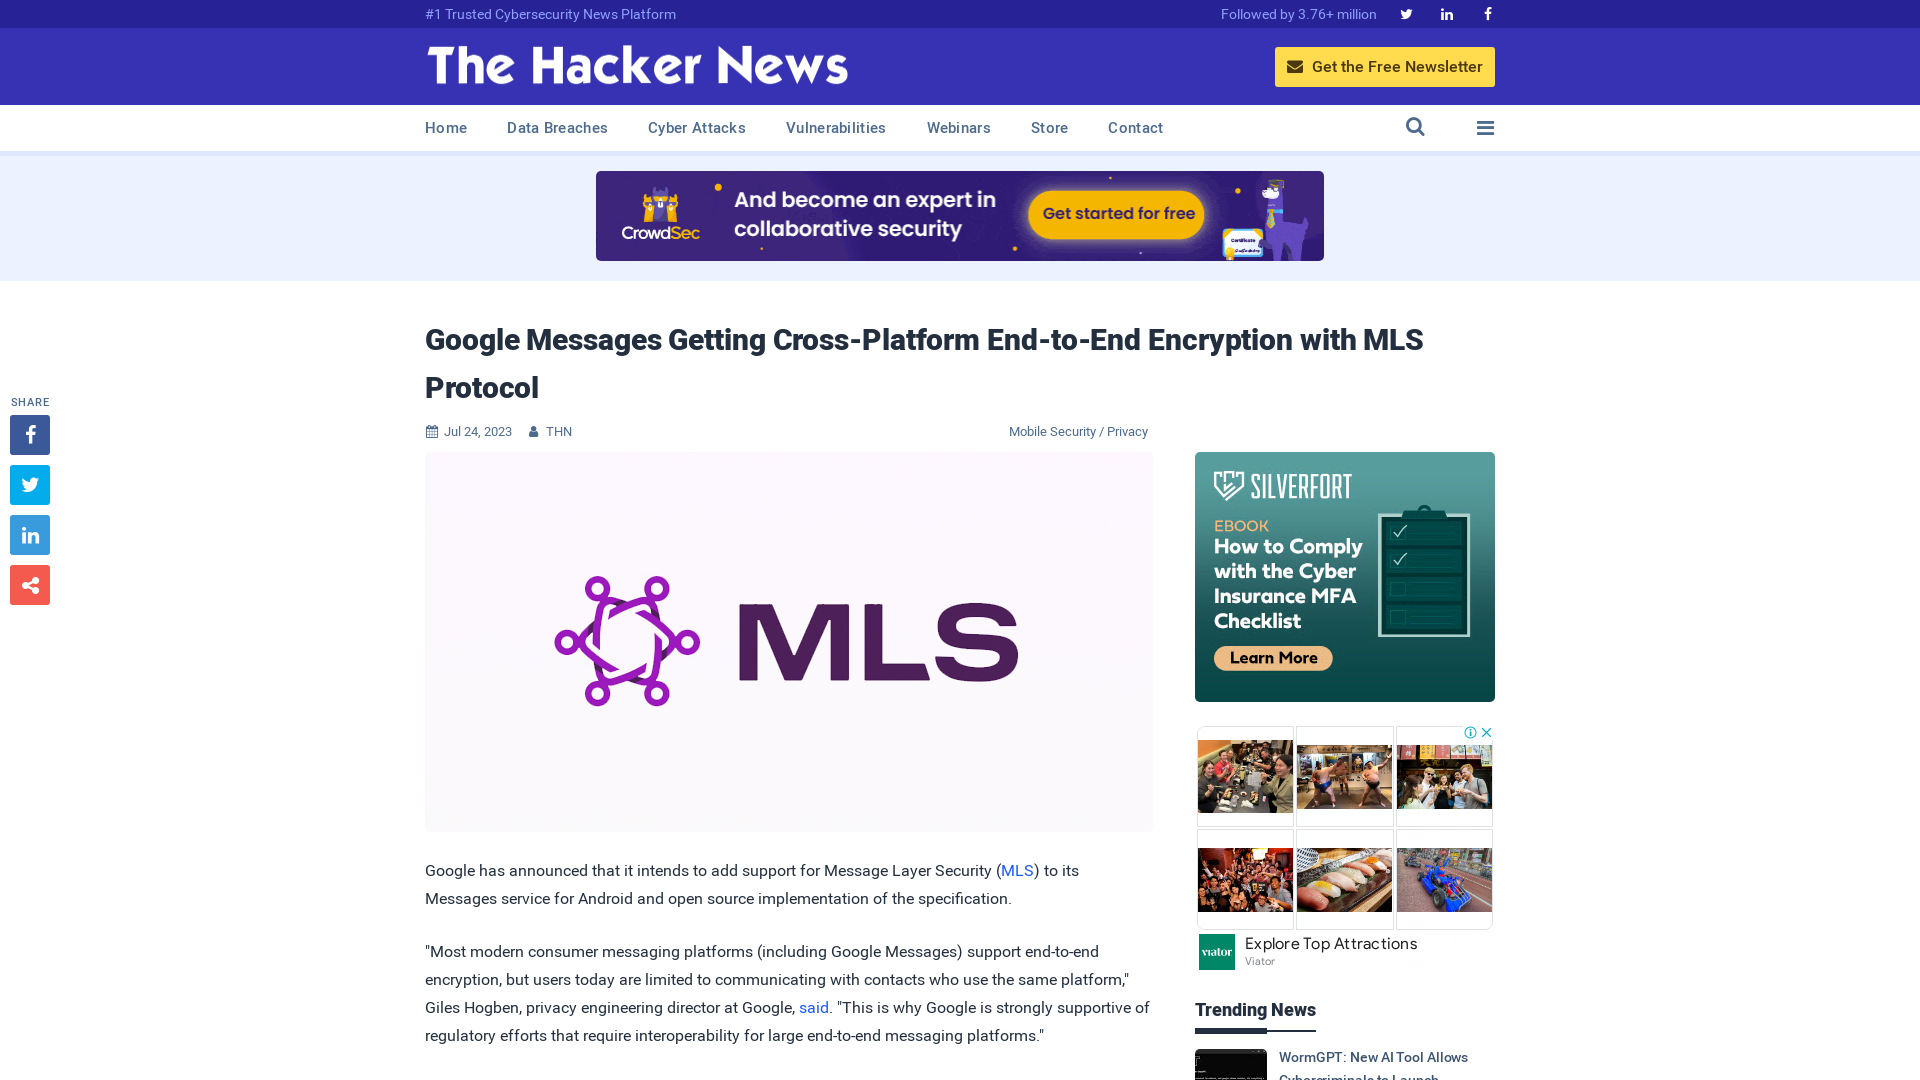
Task: Click the said hyperlink in article
Action: tap(814, 1007)
